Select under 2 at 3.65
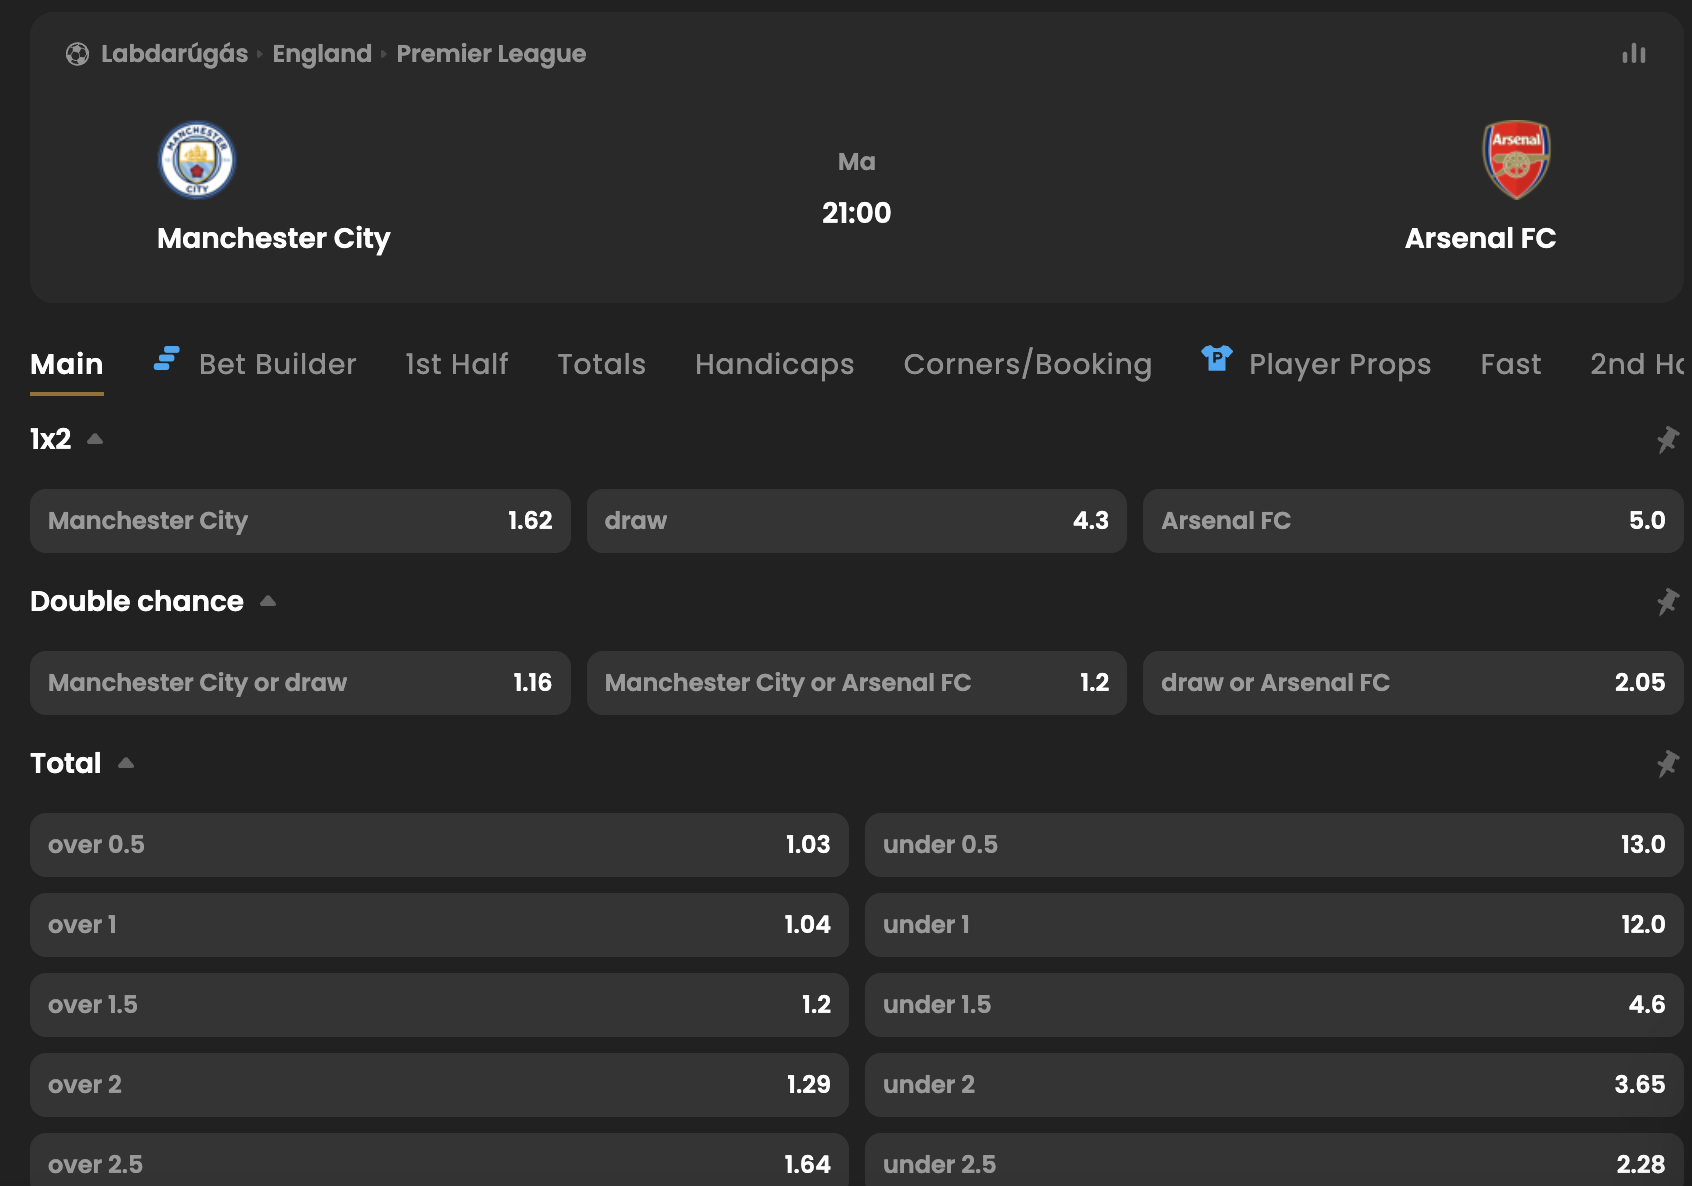This screenshot has width=1692, height=1186. [x=1274, y=1085]
